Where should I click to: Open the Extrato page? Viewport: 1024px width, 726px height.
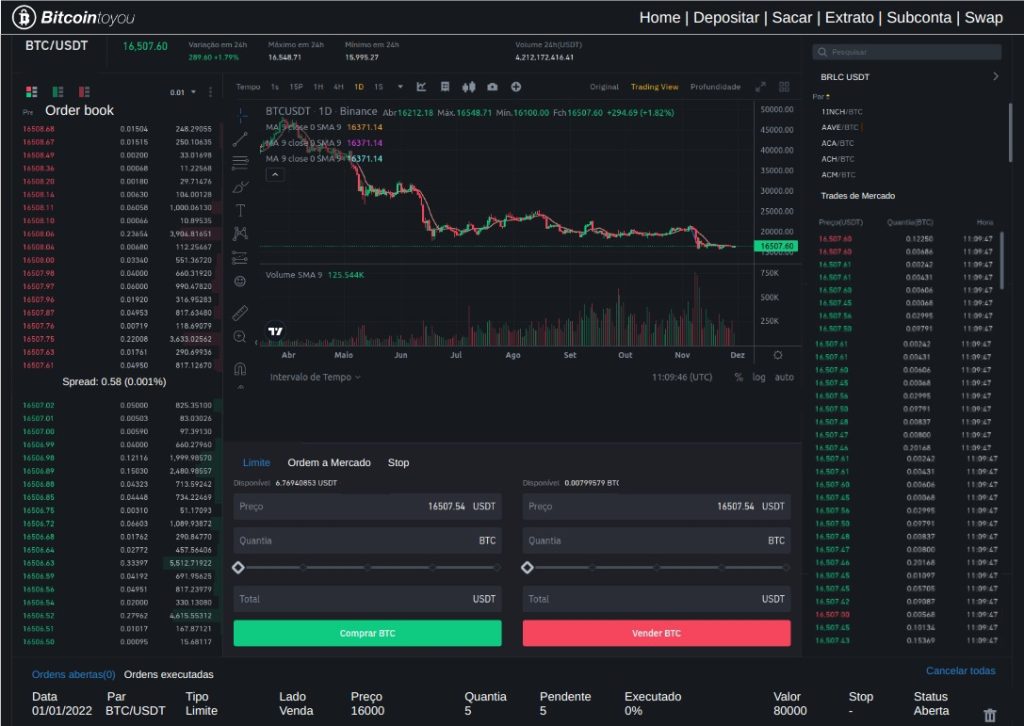849,18
